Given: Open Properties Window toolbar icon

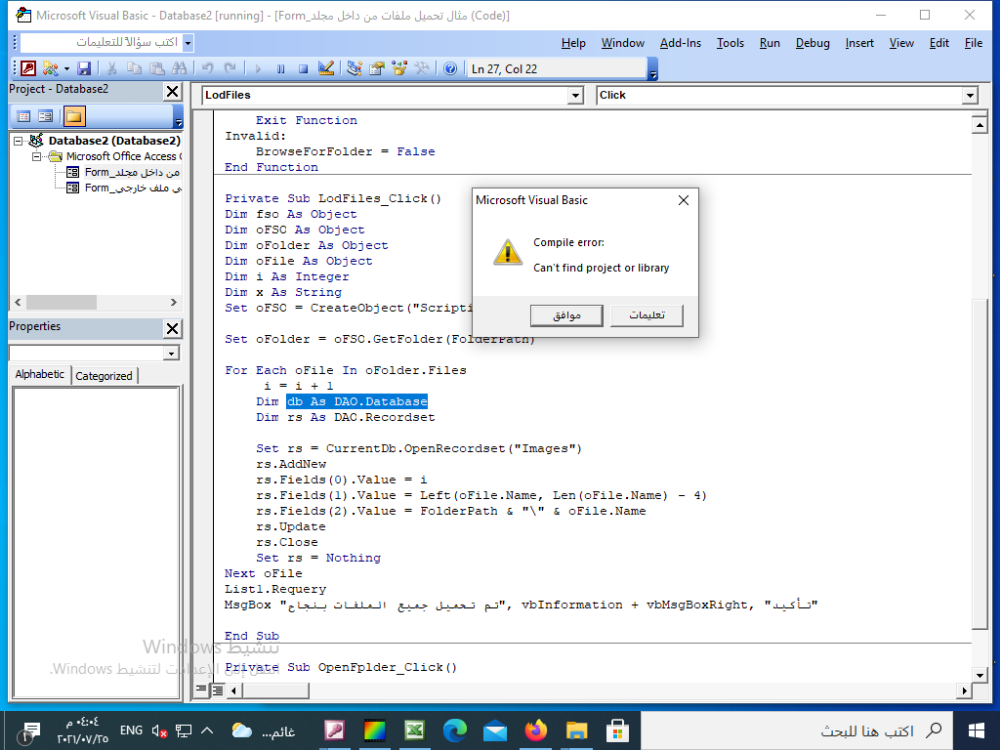Looking at the screenshot, I should tap(377, 68).
